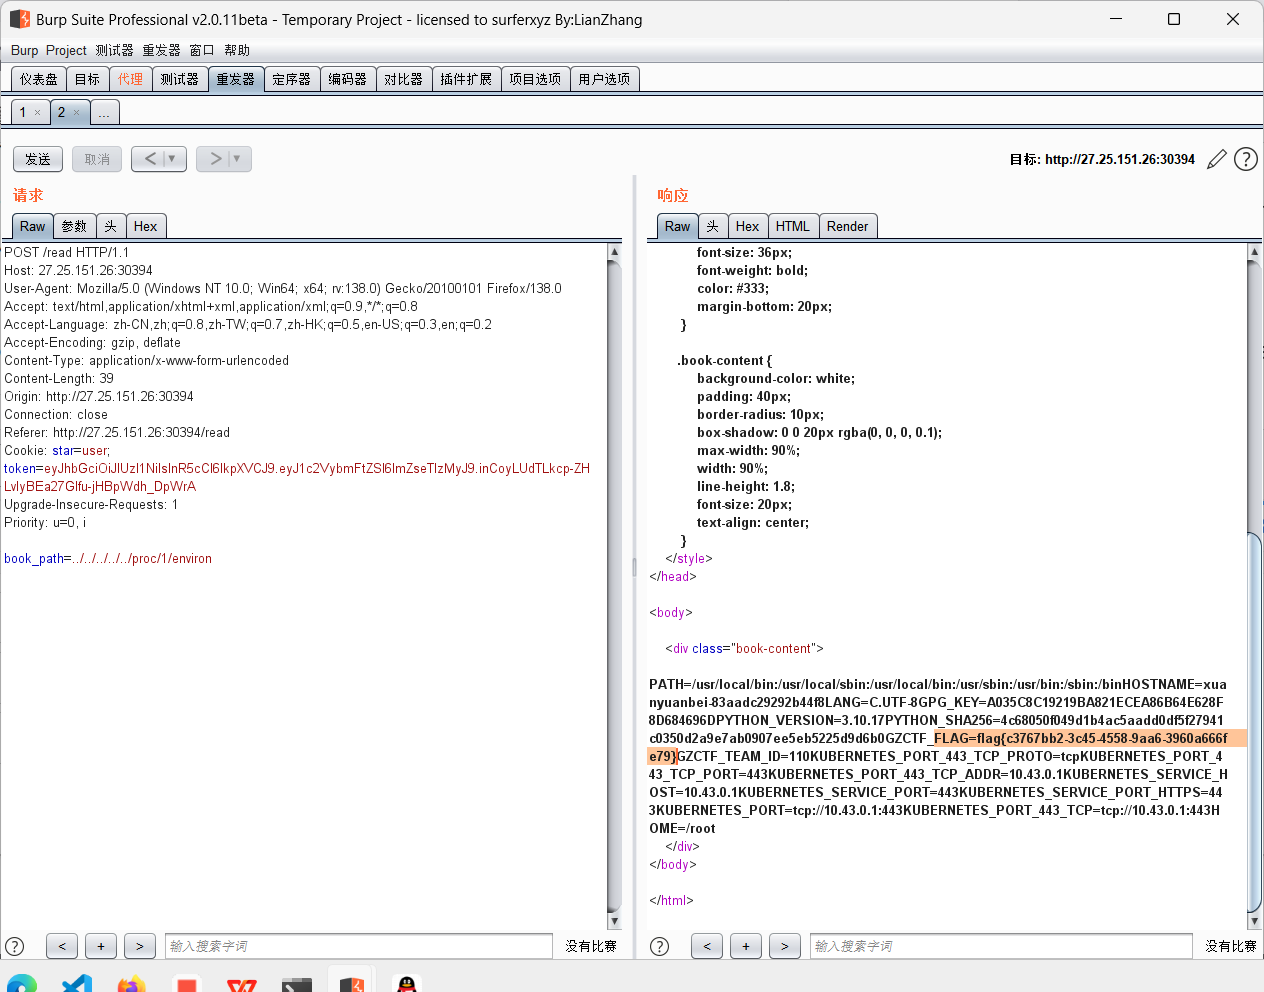Focus the request search input field
The width and height of the screenshot is (1264, 992).
(359, 946)
